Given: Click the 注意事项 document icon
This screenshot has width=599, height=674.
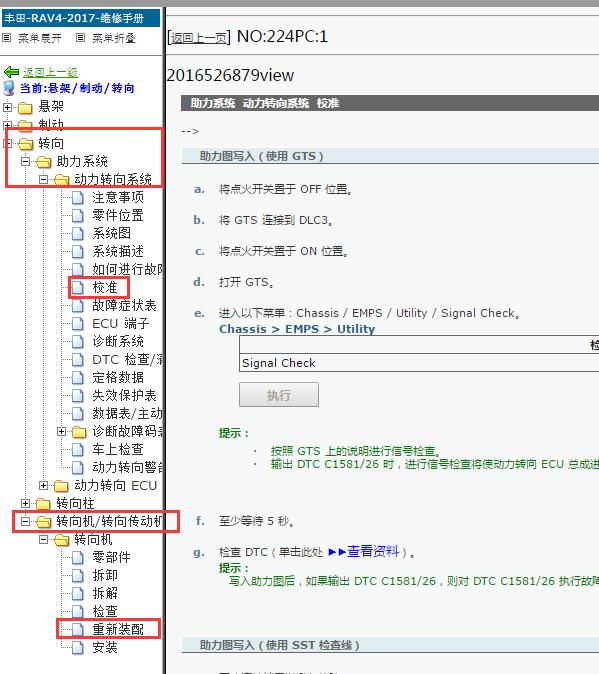Looking at the screenshot, I should (78, 198).
